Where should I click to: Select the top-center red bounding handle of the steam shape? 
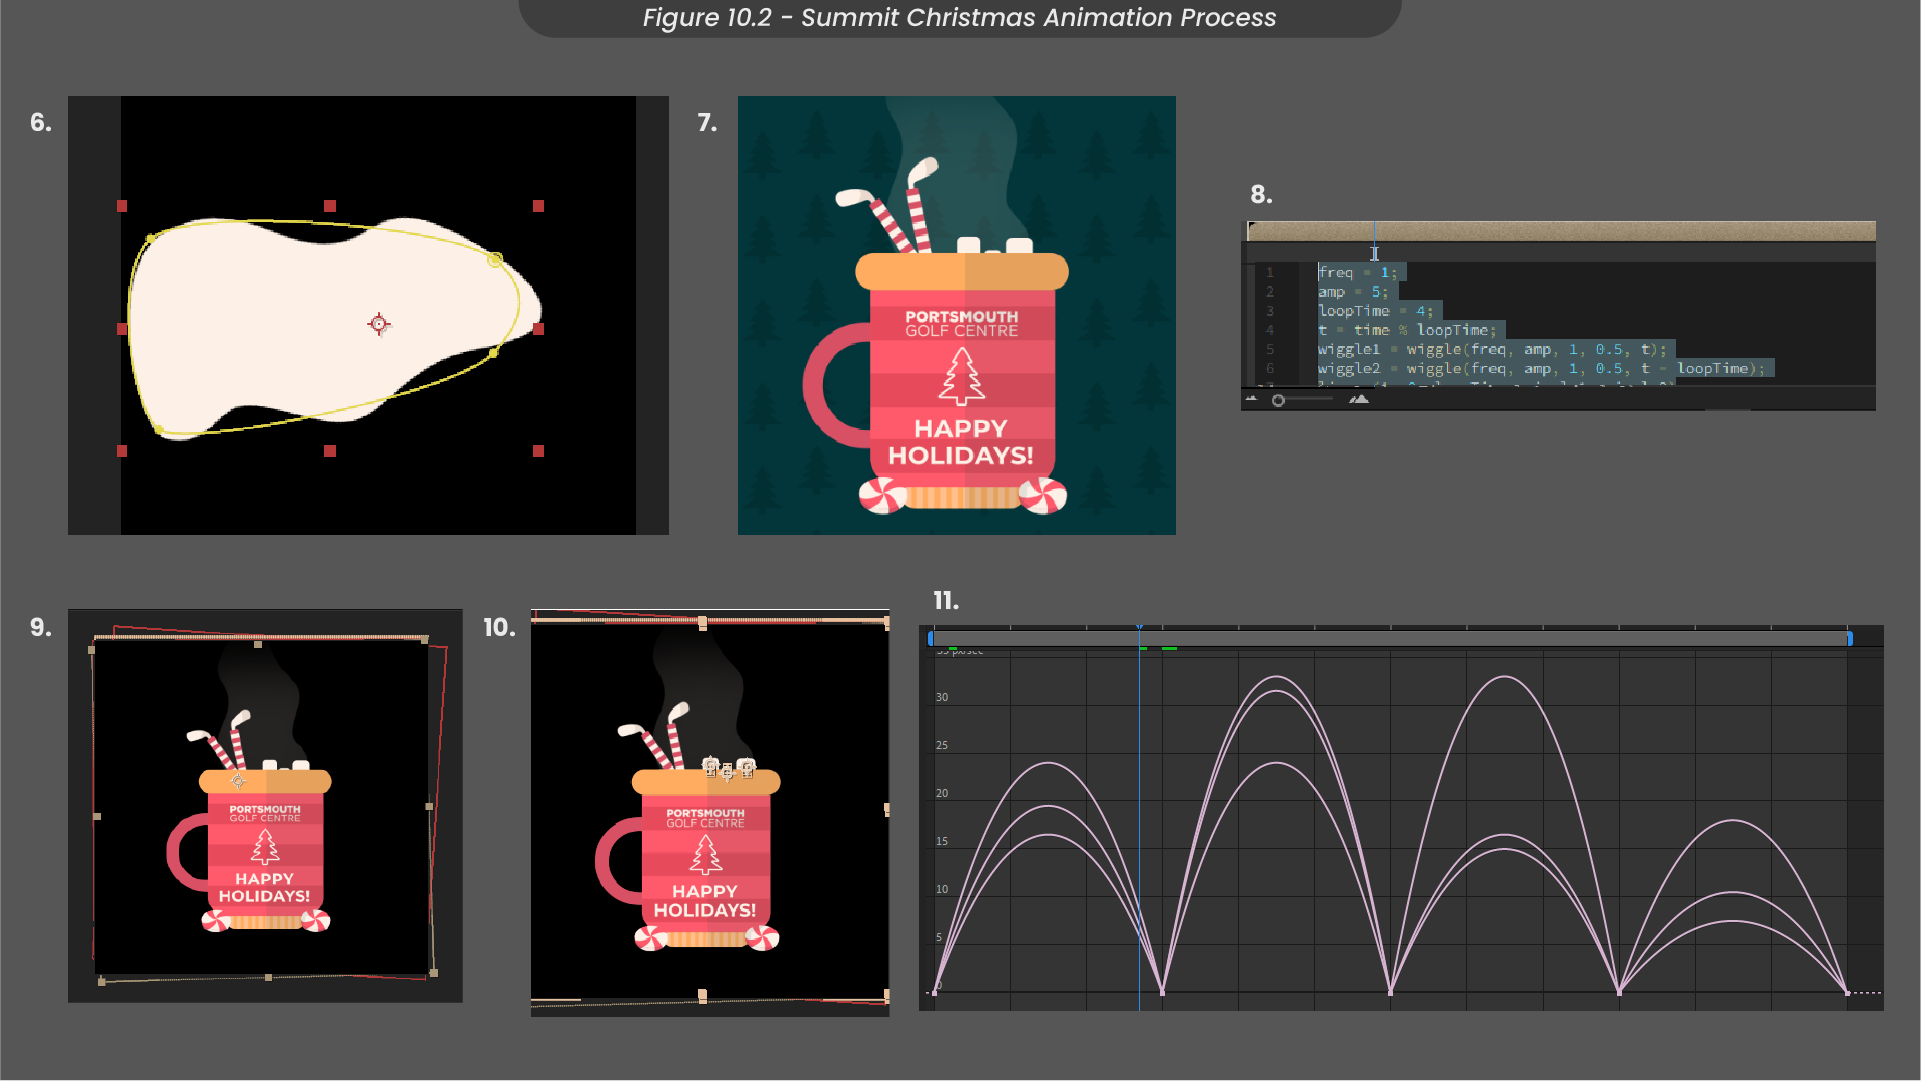(330, 206)
